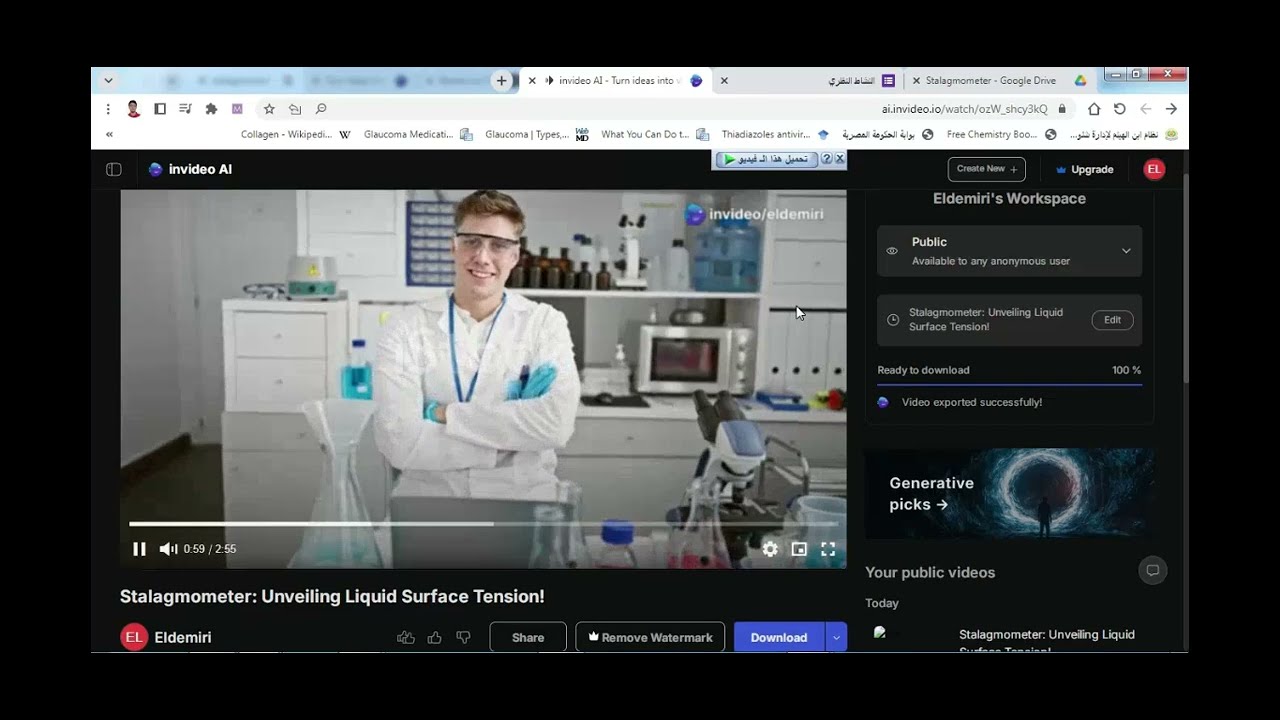The height and width of the screenshot is (720, 1280).
Task: Bookmark this page with the star
Action: (x=269, y=109)
